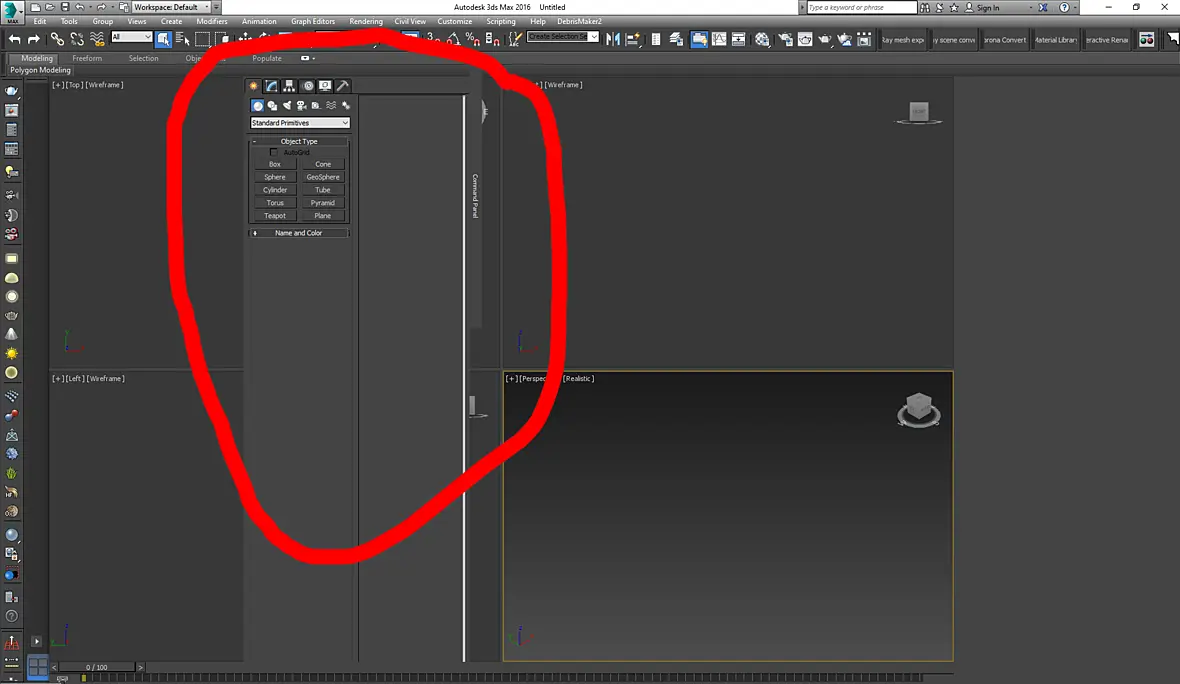Open the Curve Editor icon
The width and height of the screenshot is (1180, 684).
(x=719, y=39)
